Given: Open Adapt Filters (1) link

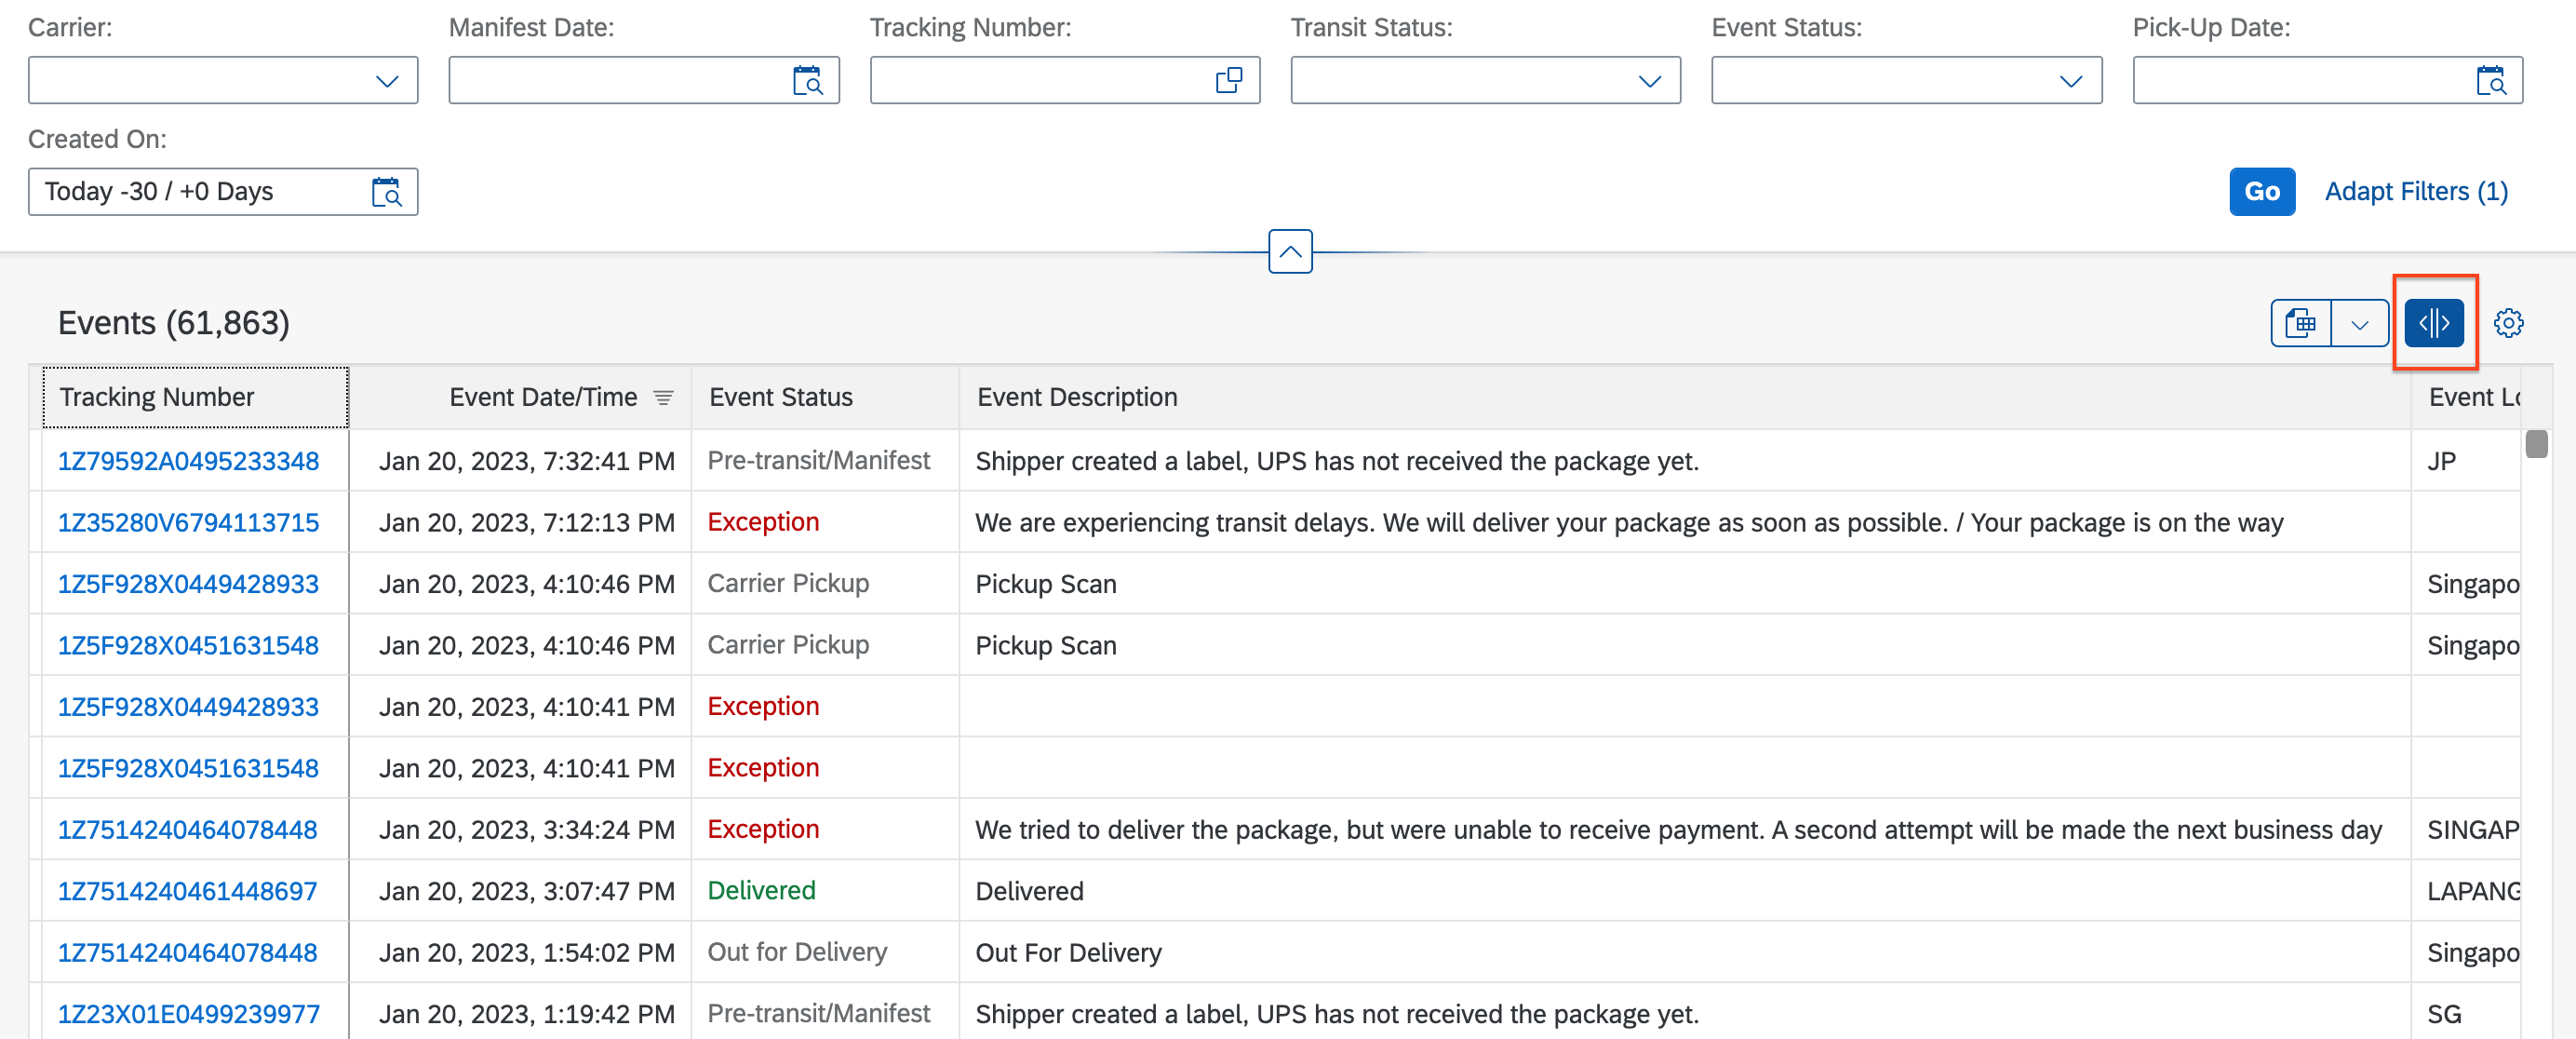Looking at the screenshot, I should 2416,192.
